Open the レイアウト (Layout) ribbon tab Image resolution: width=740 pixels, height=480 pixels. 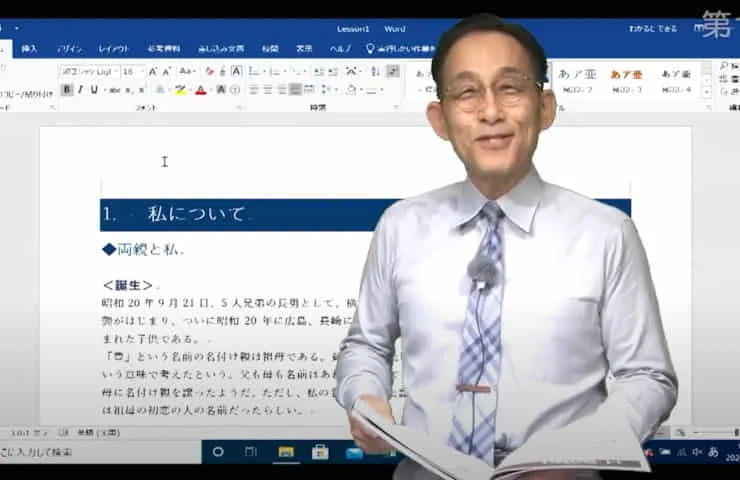[113, 48]
